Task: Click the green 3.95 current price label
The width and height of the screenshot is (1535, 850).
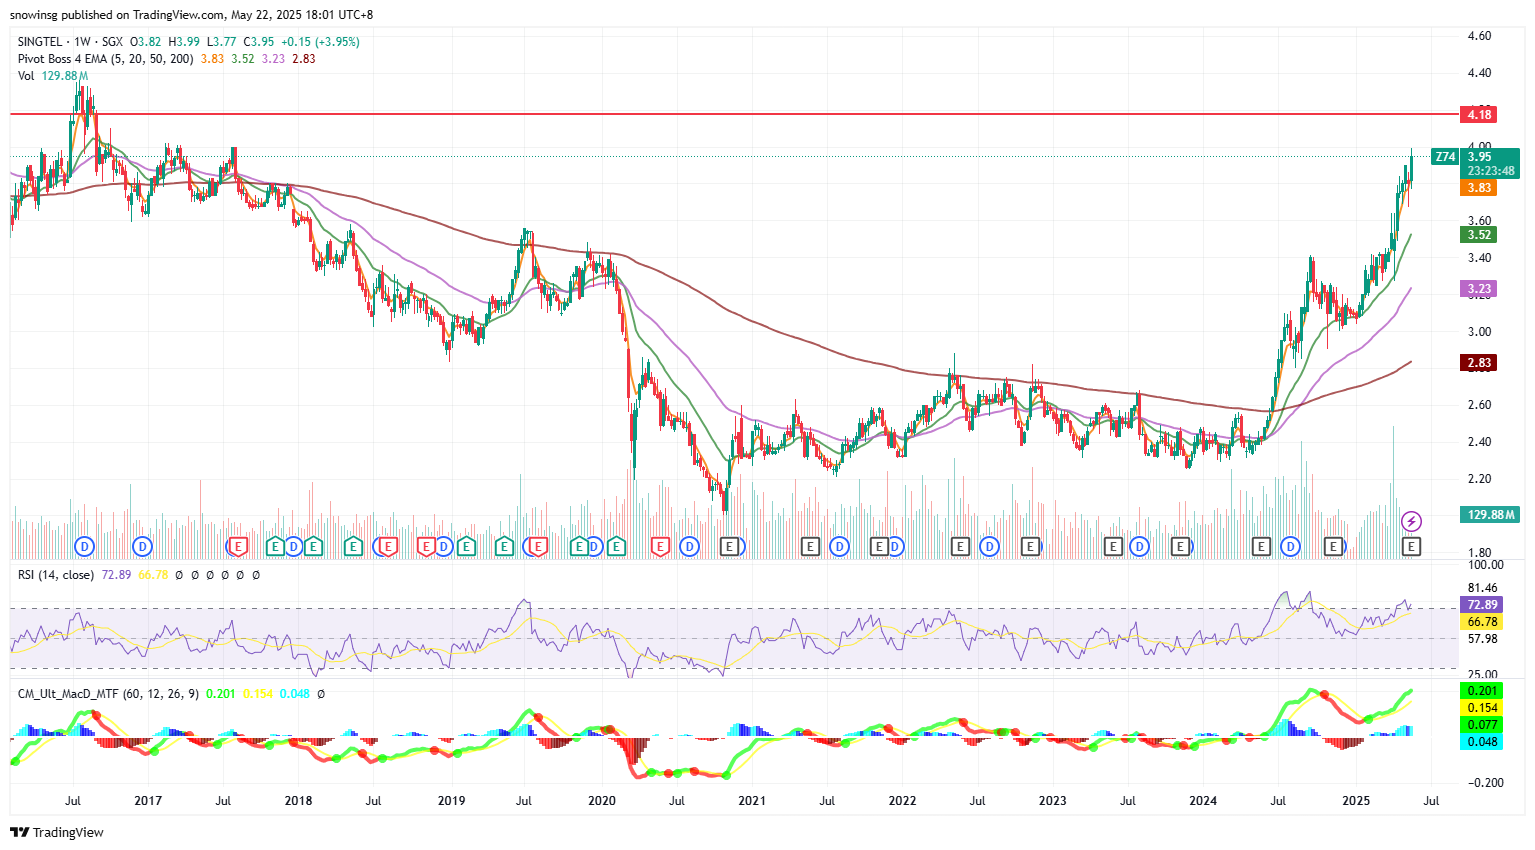Action: coord(1490,163)
